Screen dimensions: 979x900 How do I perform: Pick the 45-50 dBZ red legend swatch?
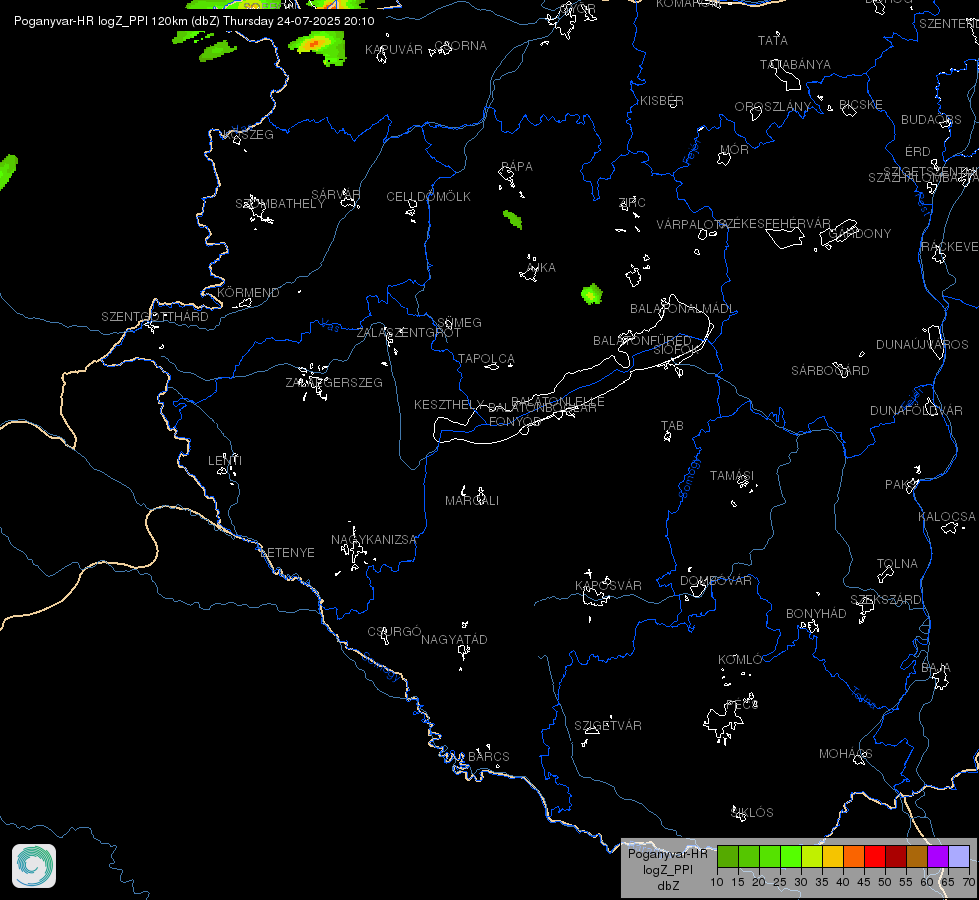pos(875,856)
